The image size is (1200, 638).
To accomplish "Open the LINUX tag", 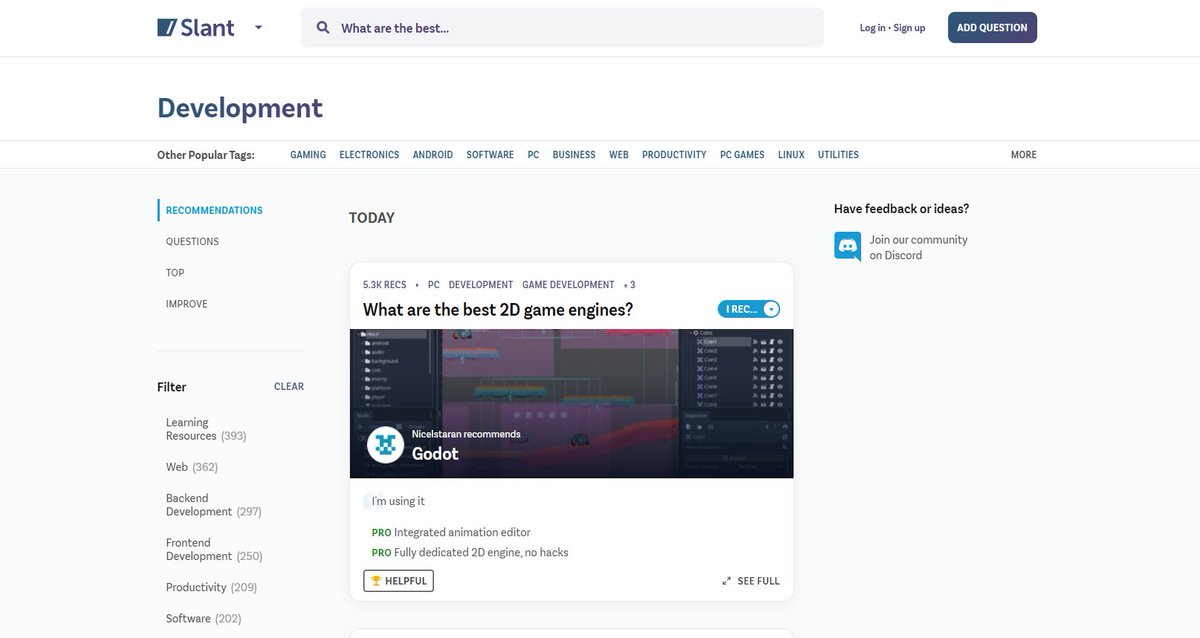I will [791, 155].
